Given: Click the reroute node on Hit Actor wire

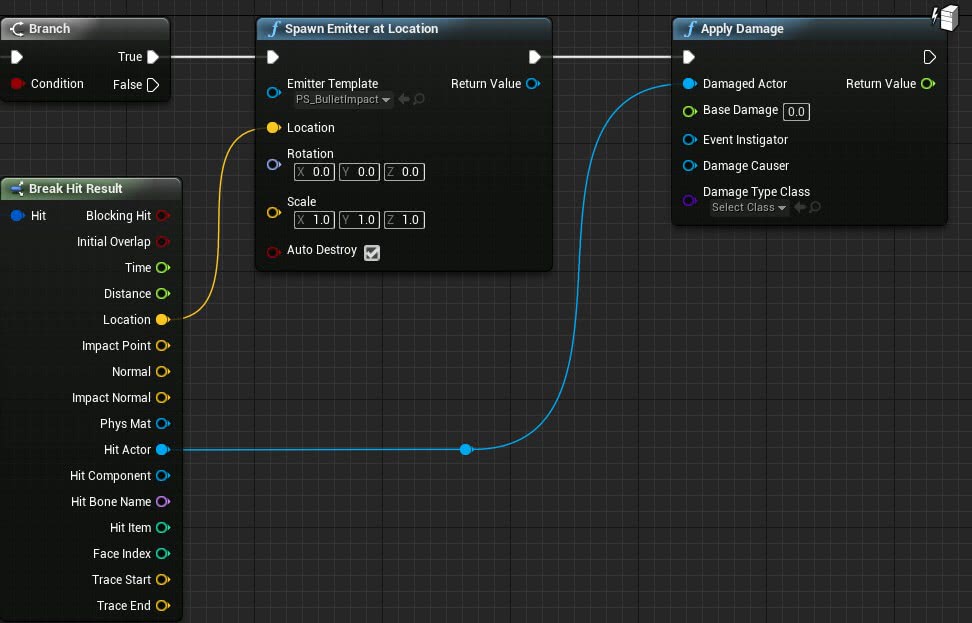Looking at the screenshot, I should coord(465,450).
